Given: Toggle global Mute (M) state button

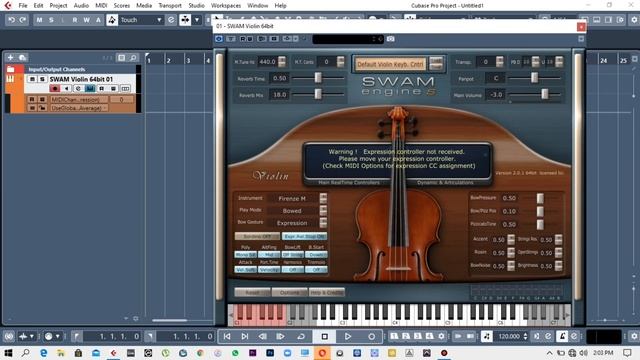Looking at the screenshot, I should click(39, 20).
